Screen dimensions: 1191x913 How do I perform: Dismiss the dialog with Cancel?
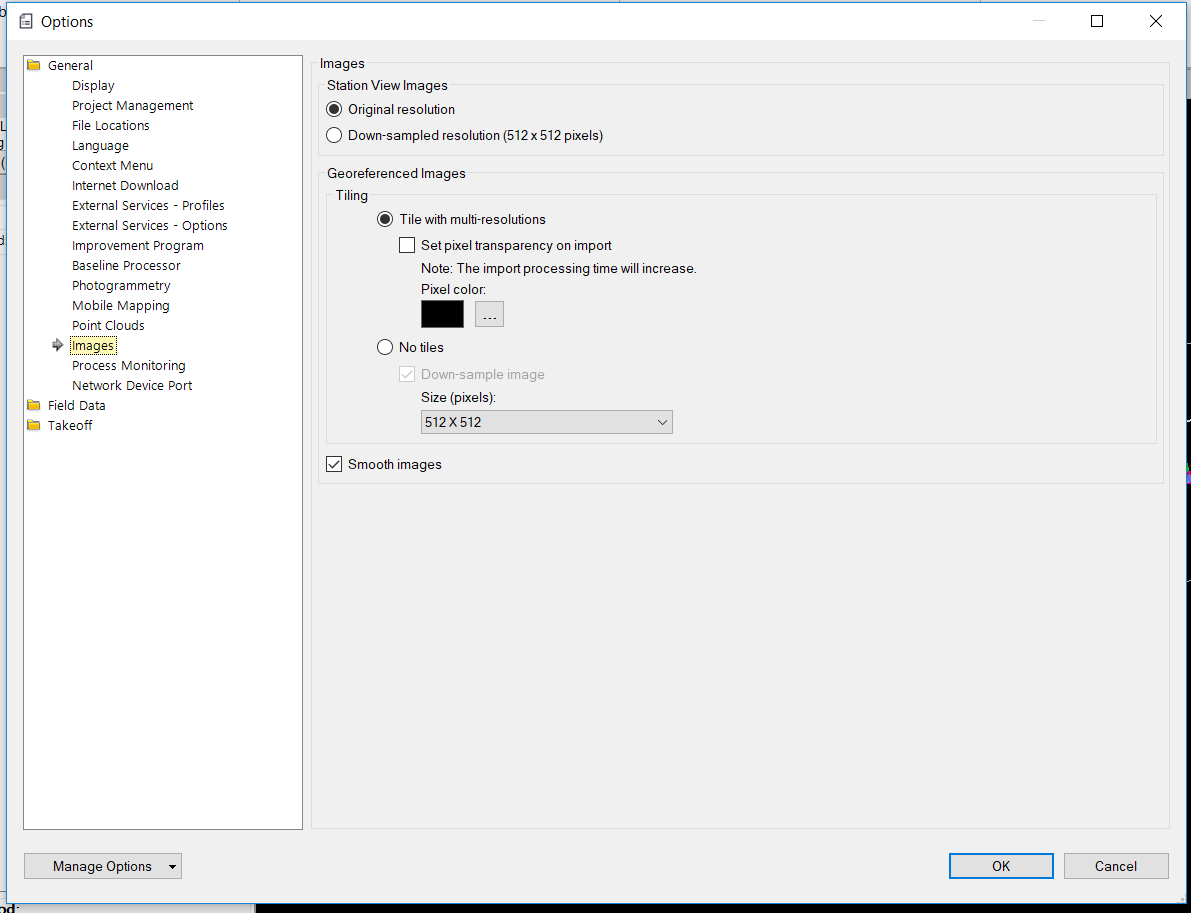[x=1116, y=865]
